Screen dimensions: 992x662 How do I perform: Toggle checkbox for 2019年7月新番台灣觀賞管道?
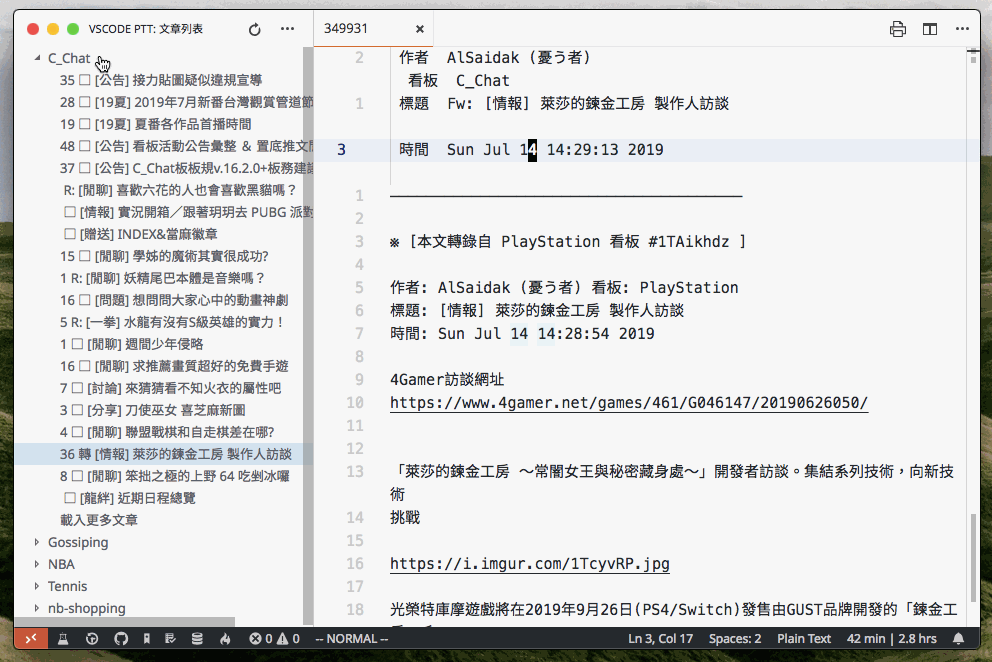tap(85, 102)
